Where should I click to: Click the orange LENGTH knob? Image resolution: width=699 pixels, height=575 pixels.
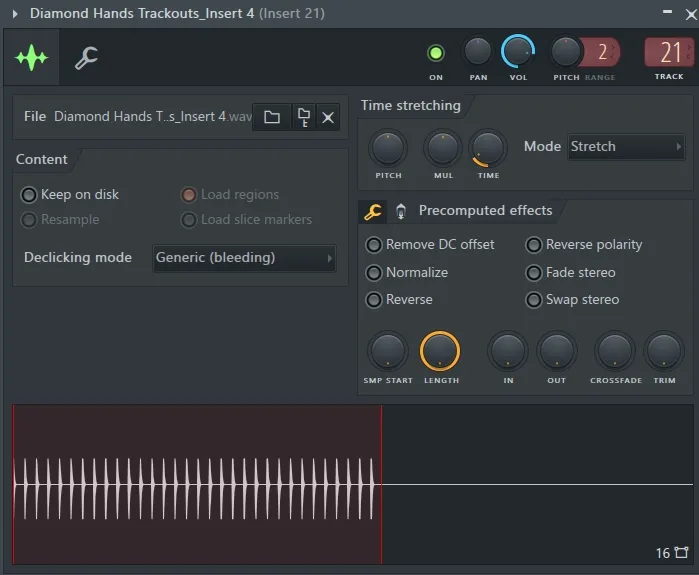440,351
